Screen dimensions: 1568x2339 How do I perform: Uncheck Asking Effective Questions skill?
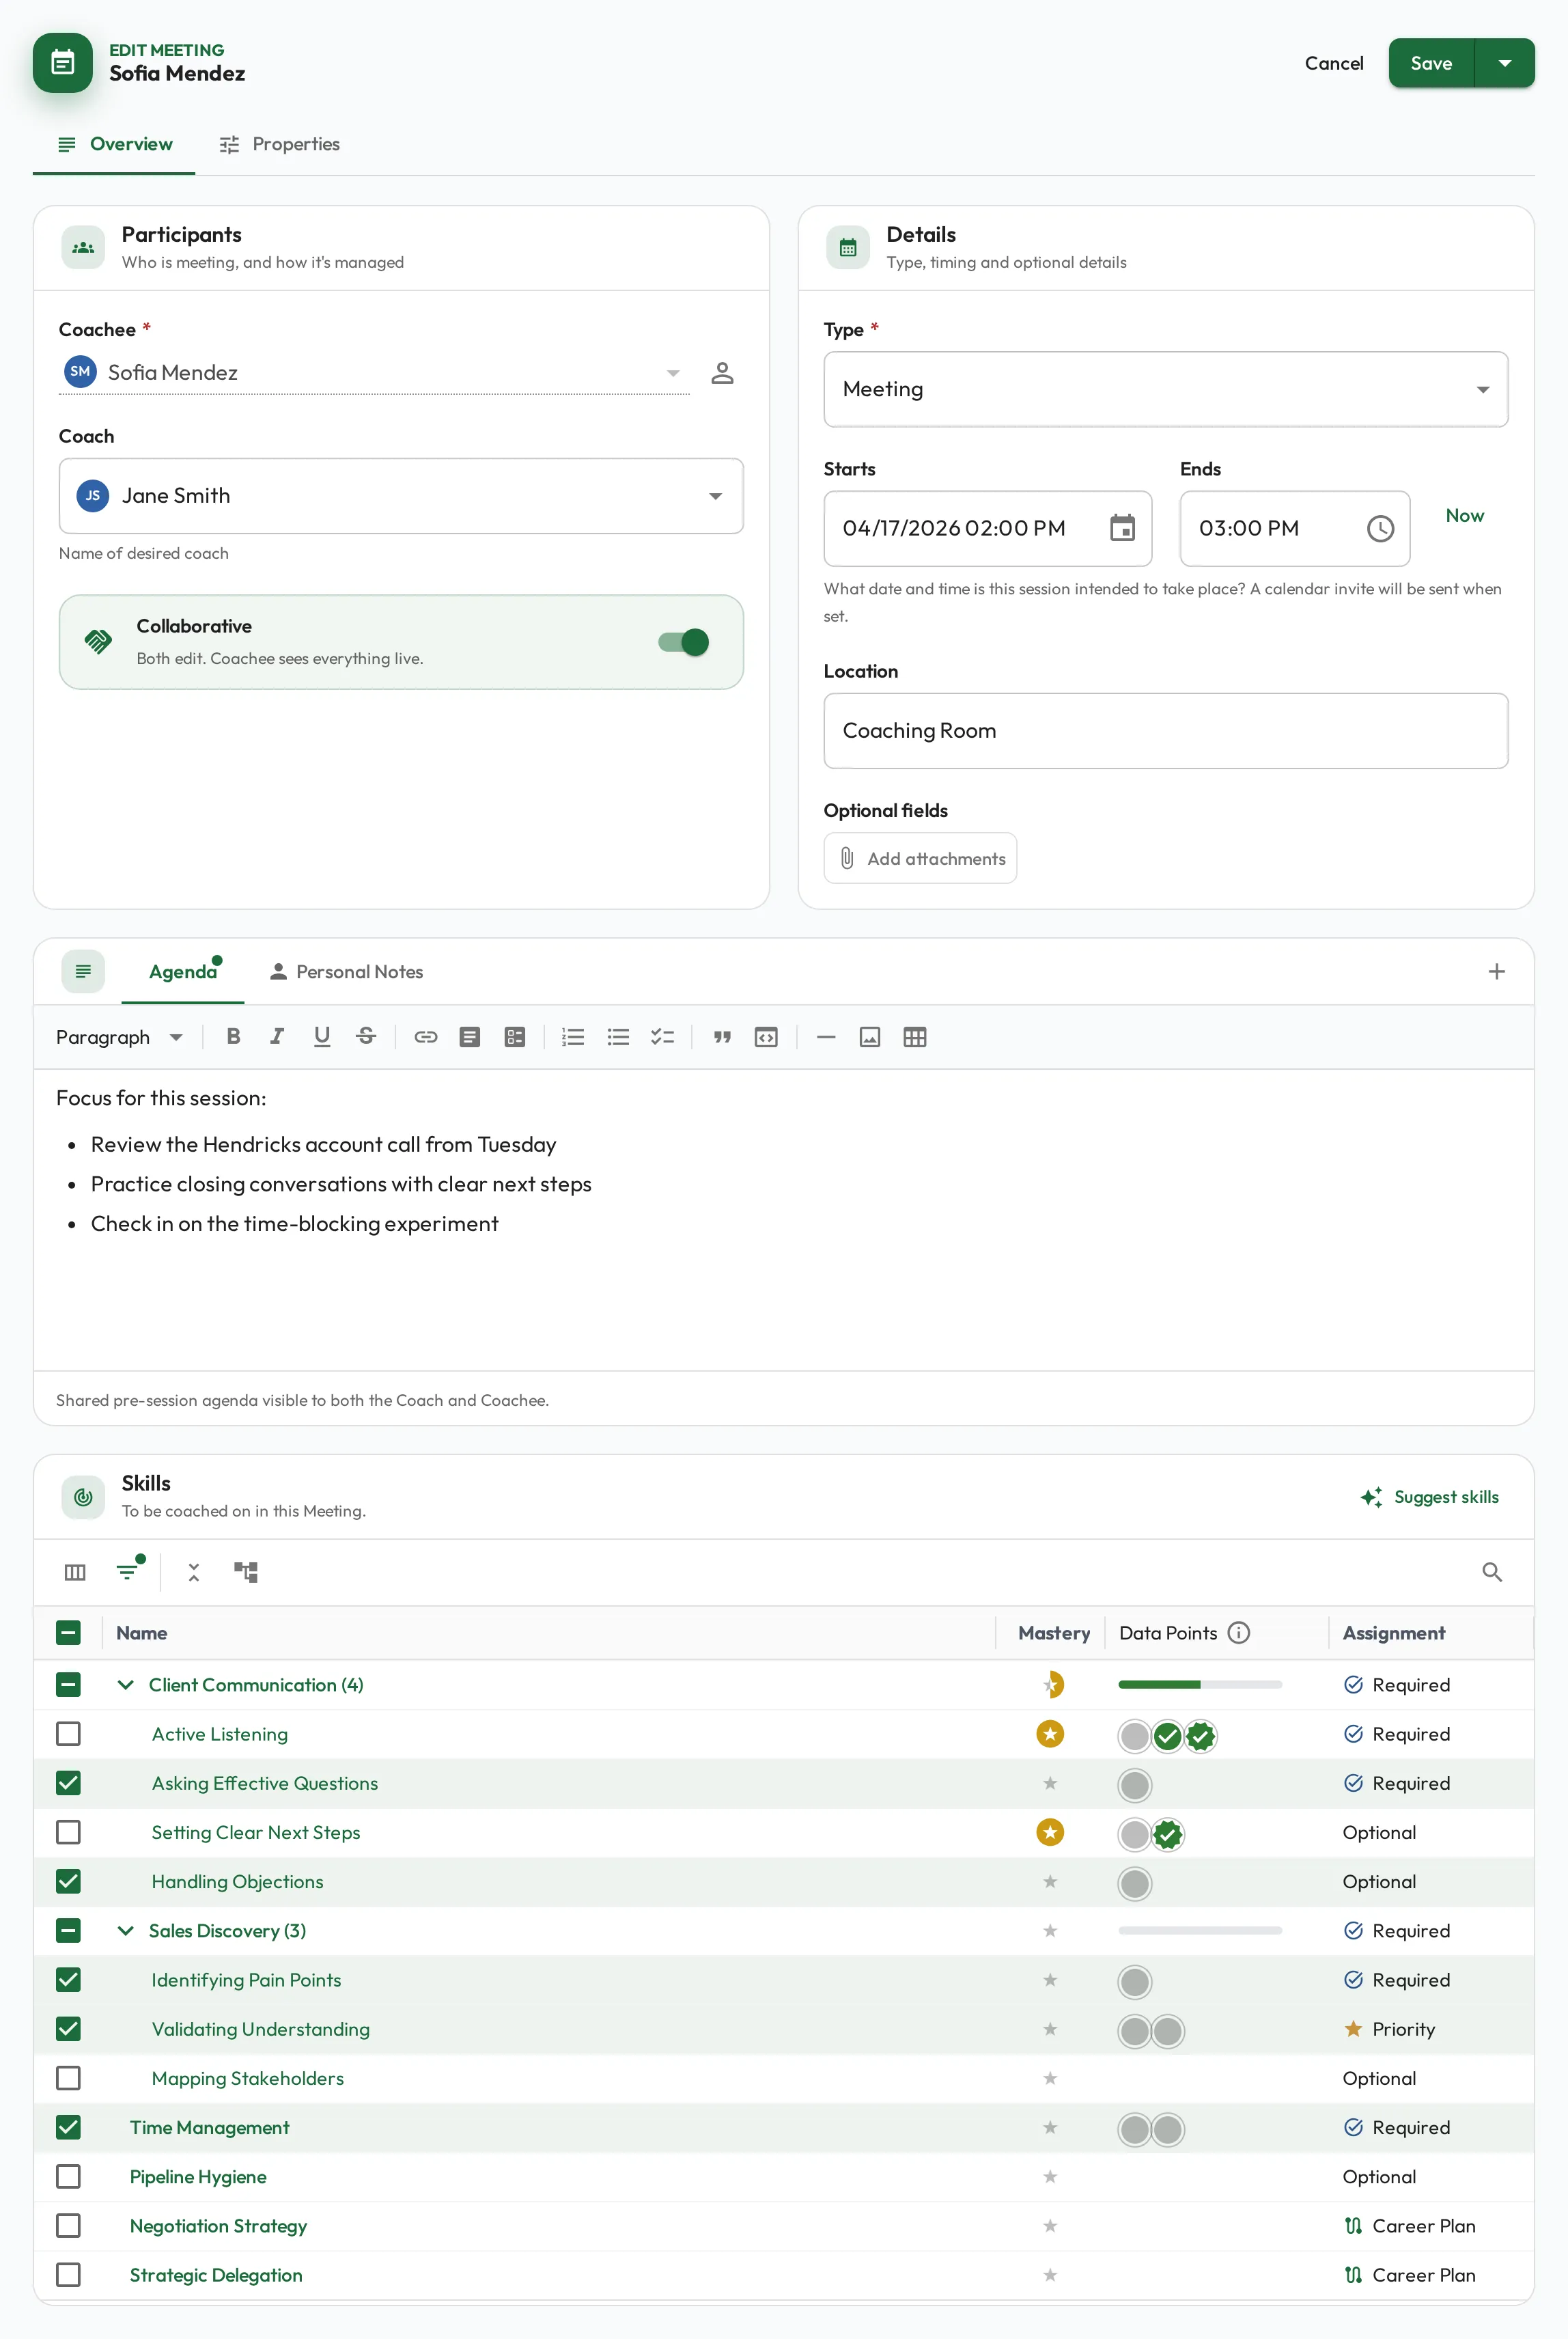click(x=68, y=1782)
